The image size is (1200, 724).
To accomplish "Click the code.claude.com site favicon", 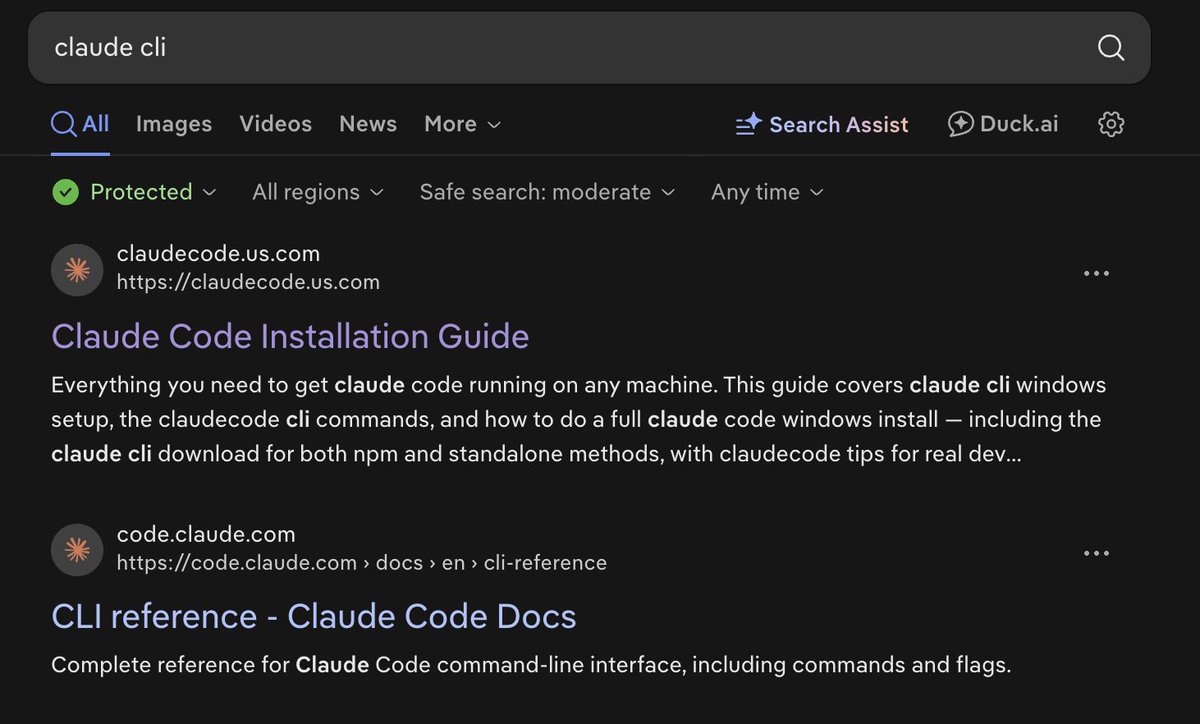I will 77,550.
